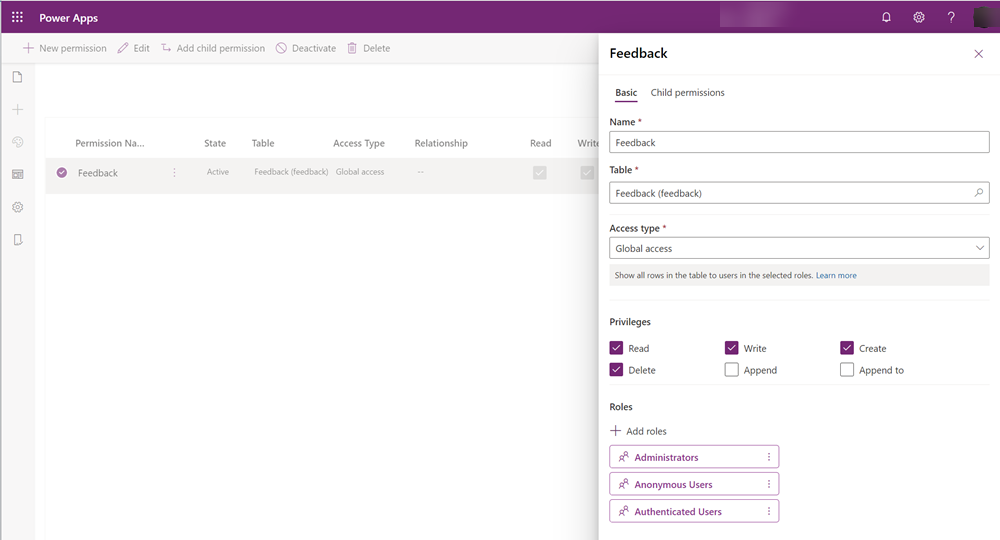Click the plus icon in the left sidebar
Screen dimensions: 1000x540
18,110
